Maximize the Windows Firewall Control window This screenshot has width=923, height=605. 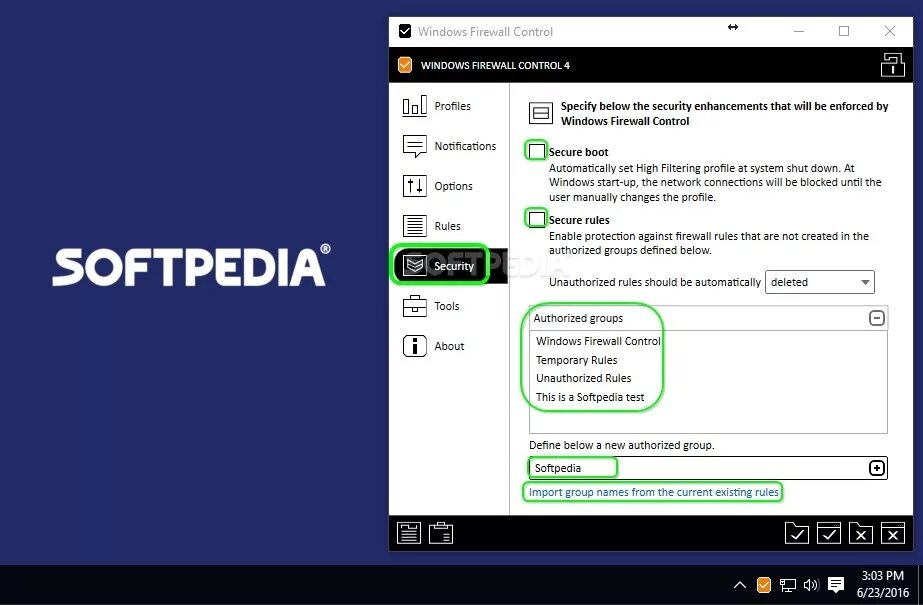click(844, 31)
